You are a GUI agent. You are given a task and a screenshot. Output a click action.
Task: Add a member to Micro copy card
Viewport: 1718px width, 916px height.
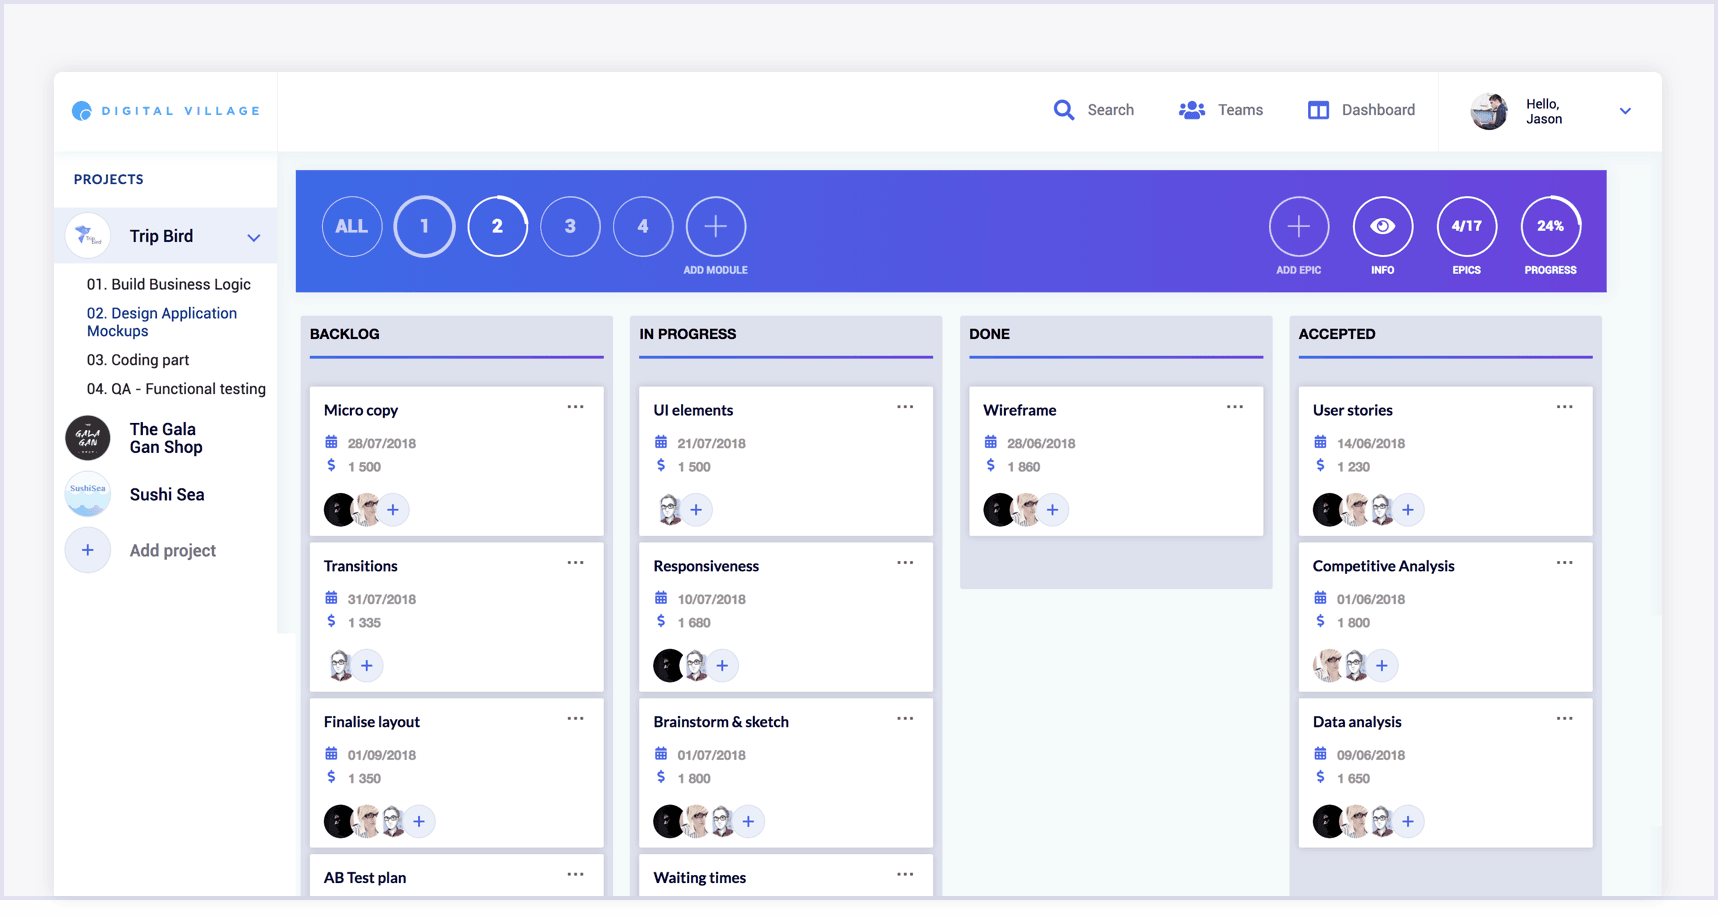coord(393,510)
